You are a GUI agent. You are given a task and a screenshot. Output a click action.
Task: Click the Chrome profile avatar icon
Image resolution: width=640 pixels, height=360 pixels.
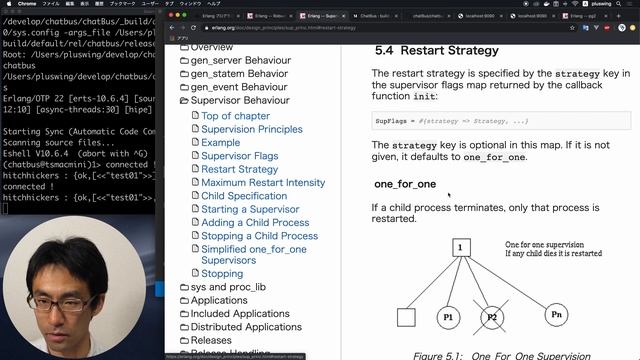click(622, 28)
